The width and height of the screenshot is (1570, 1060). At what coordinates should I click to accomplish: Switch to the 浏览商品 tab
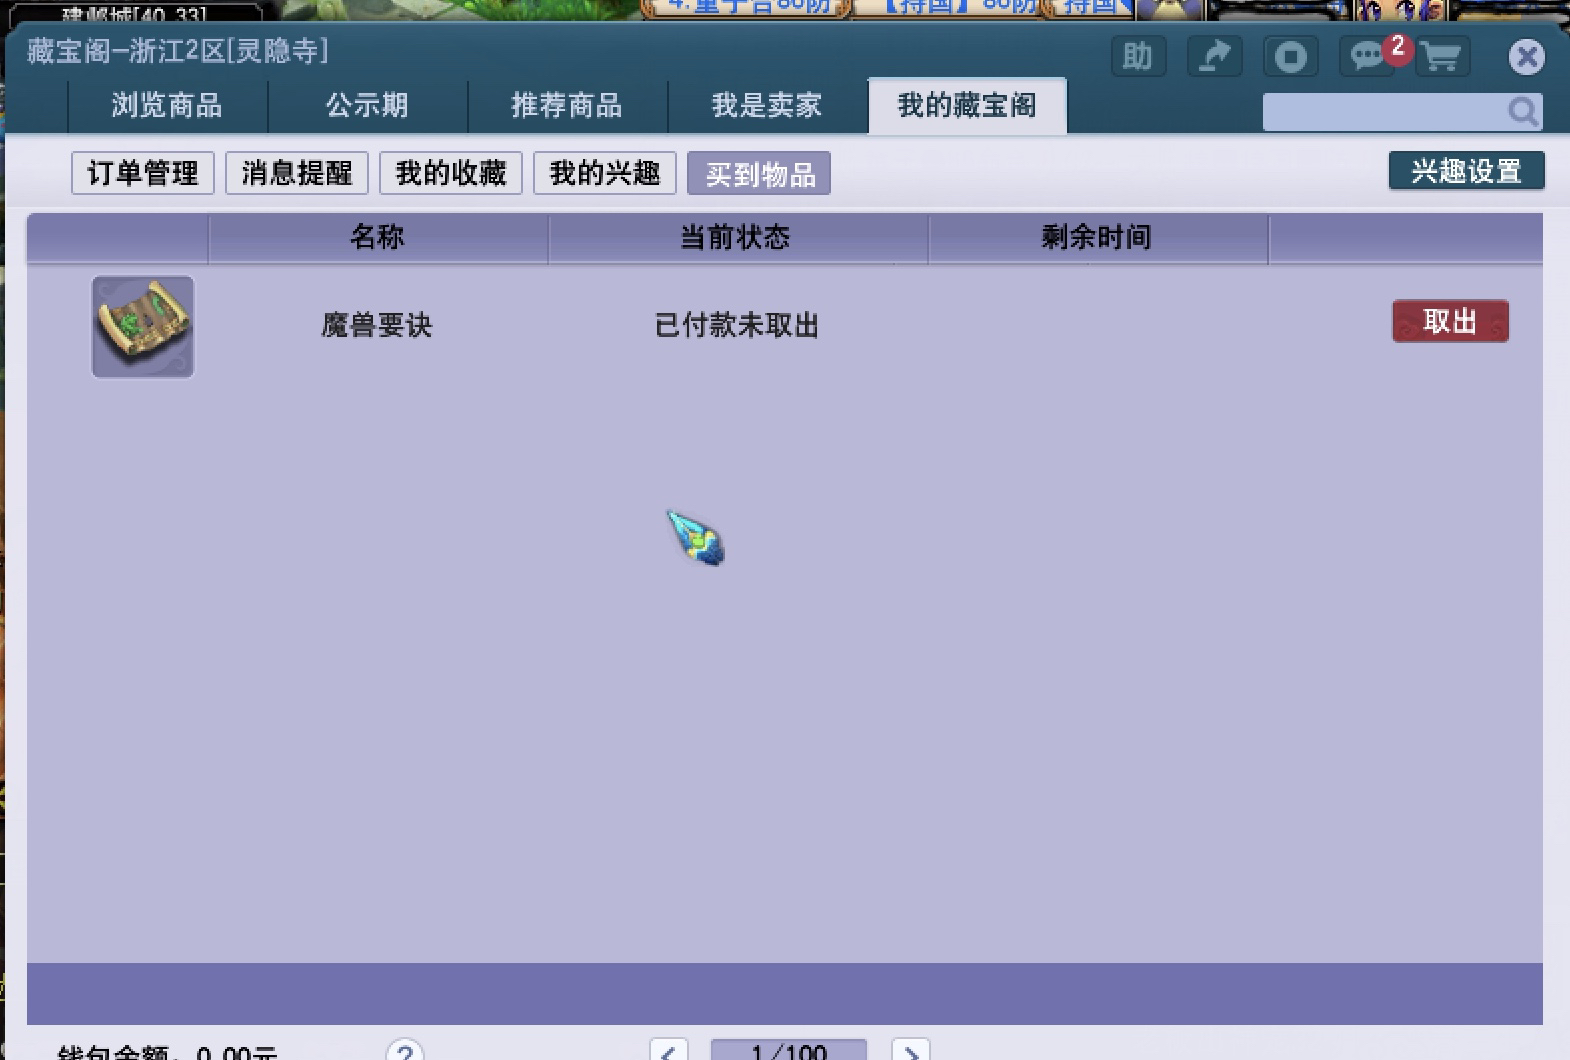(x=167, y=106)
